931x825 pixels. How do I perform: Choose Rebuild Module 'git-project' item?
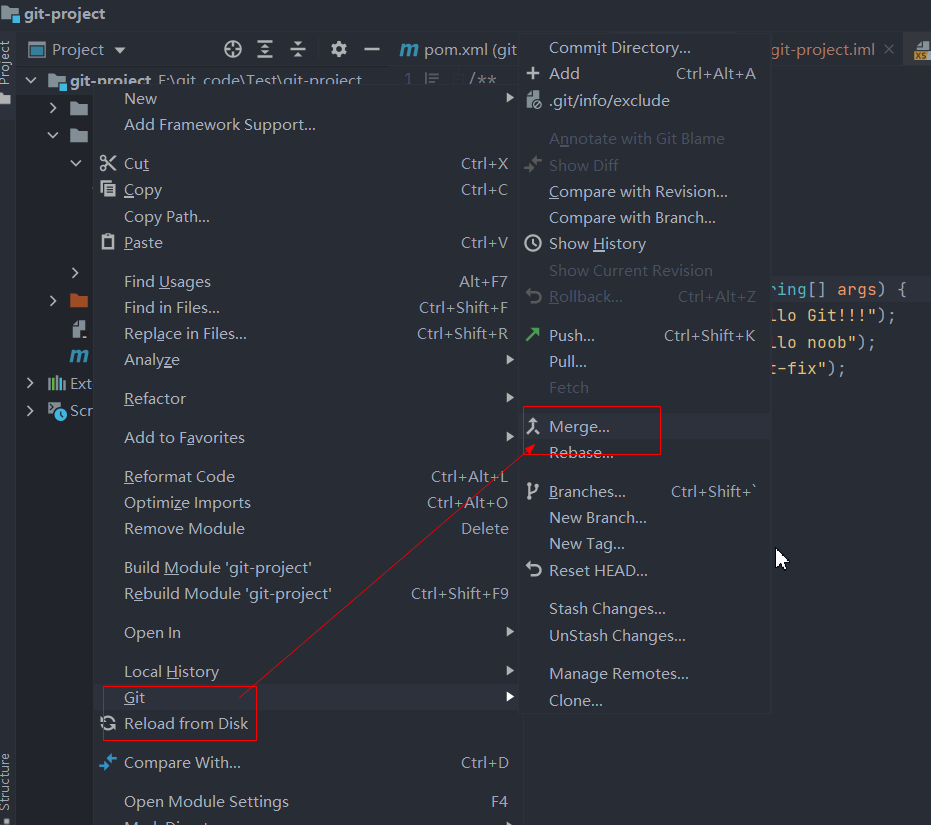[x=307, y=593]
